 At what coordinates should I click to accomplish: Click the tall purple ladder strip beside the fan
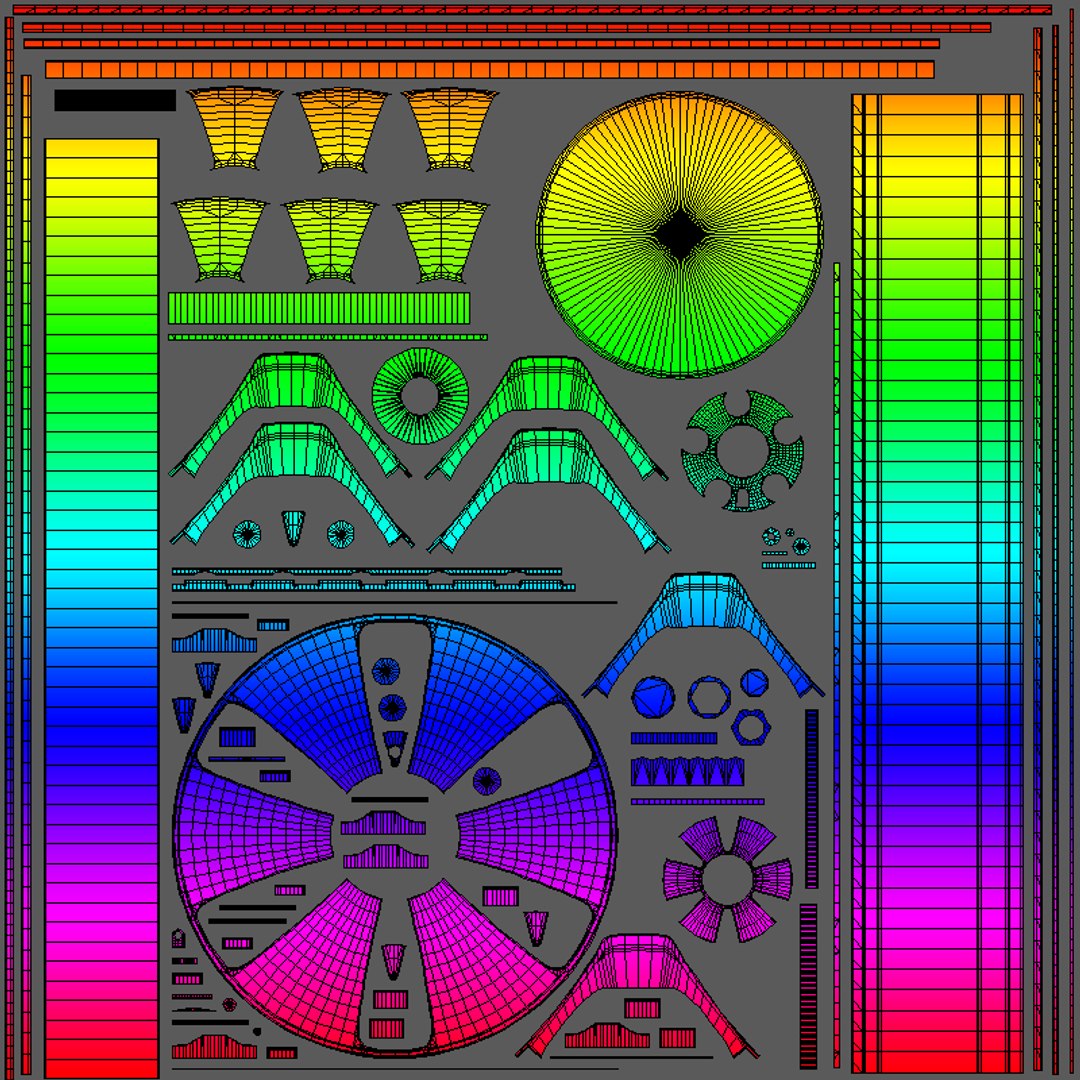point(812,799)
